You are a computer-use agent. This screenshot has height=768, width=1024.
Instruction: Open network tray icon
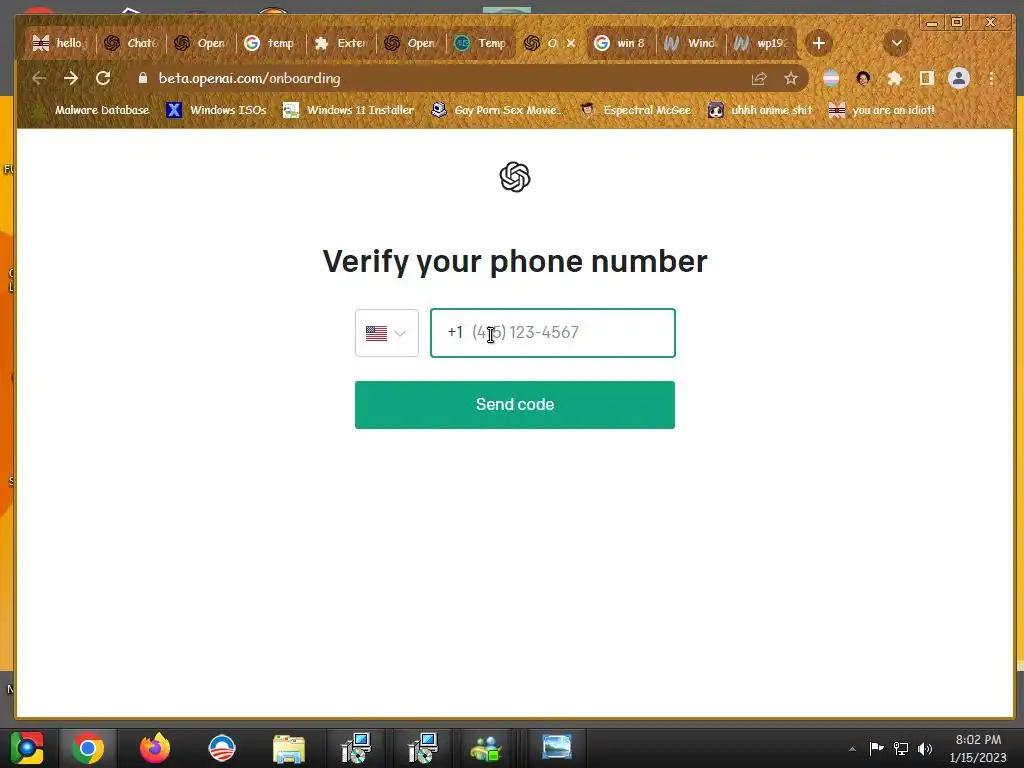click(901, 749)
